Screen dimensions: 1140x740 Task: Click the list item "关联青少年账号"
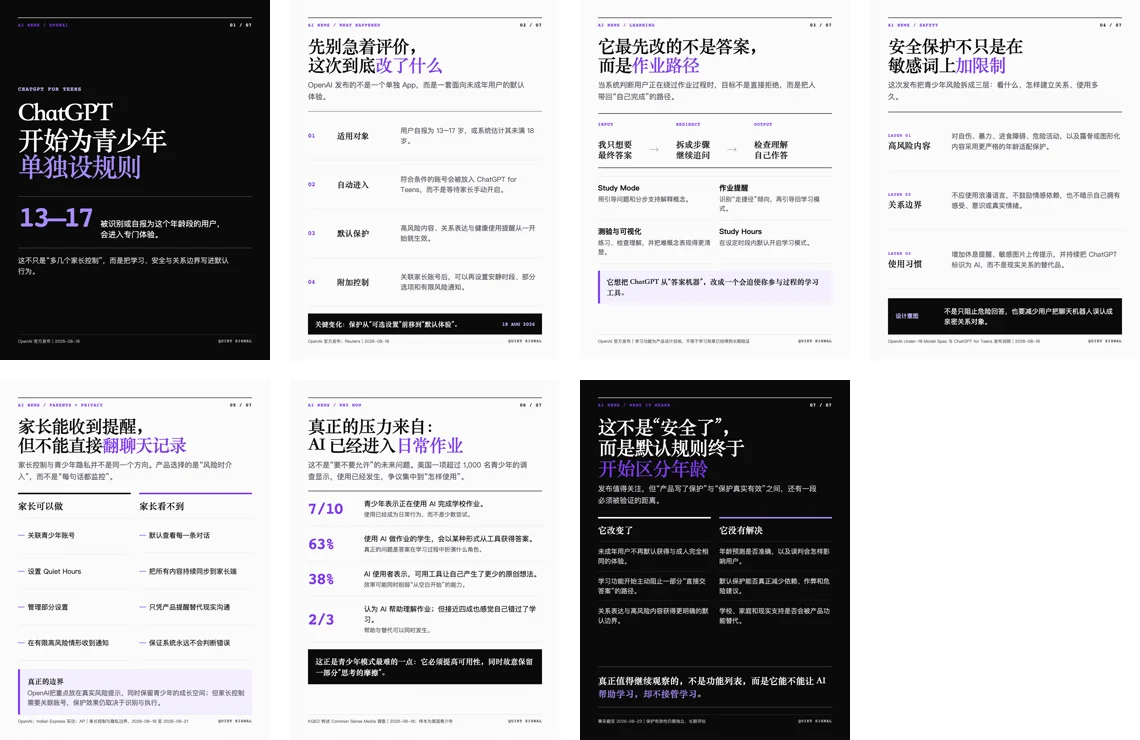51,535
